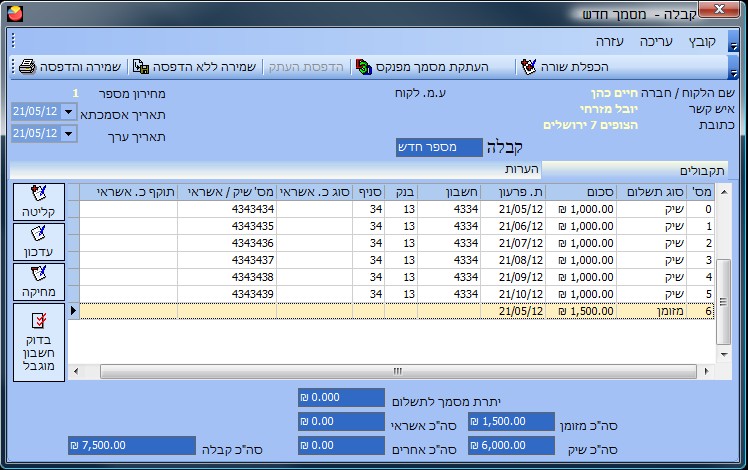
Task: Open the עזרה menu
Action: [x=609, y=42]
